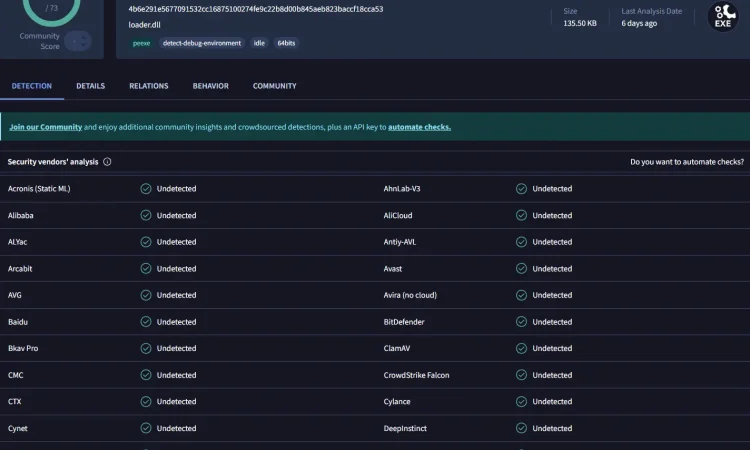Image resolution: width=750 pixels, height=450 pixels.
Task: Click the check icon in the AliCloud row
Action: coord(521,215)
